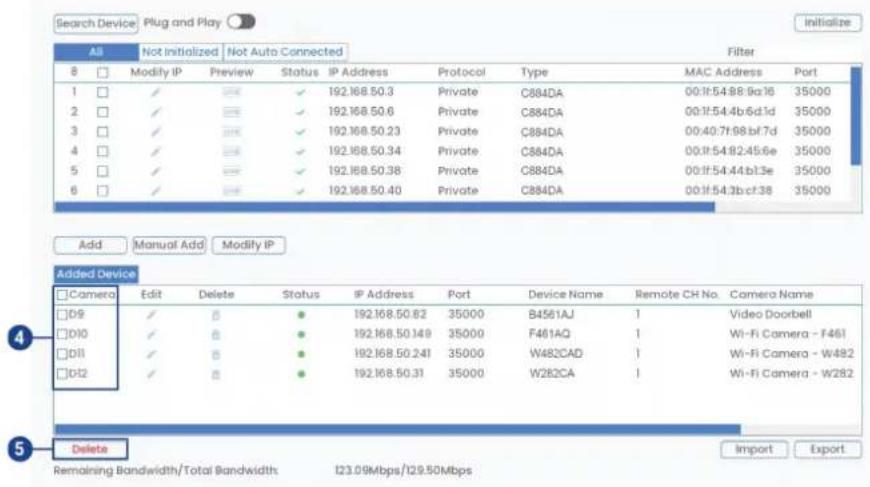Click status checkmark for 192.168.50.3
The image size is (870, 487).
pos(300,93)
